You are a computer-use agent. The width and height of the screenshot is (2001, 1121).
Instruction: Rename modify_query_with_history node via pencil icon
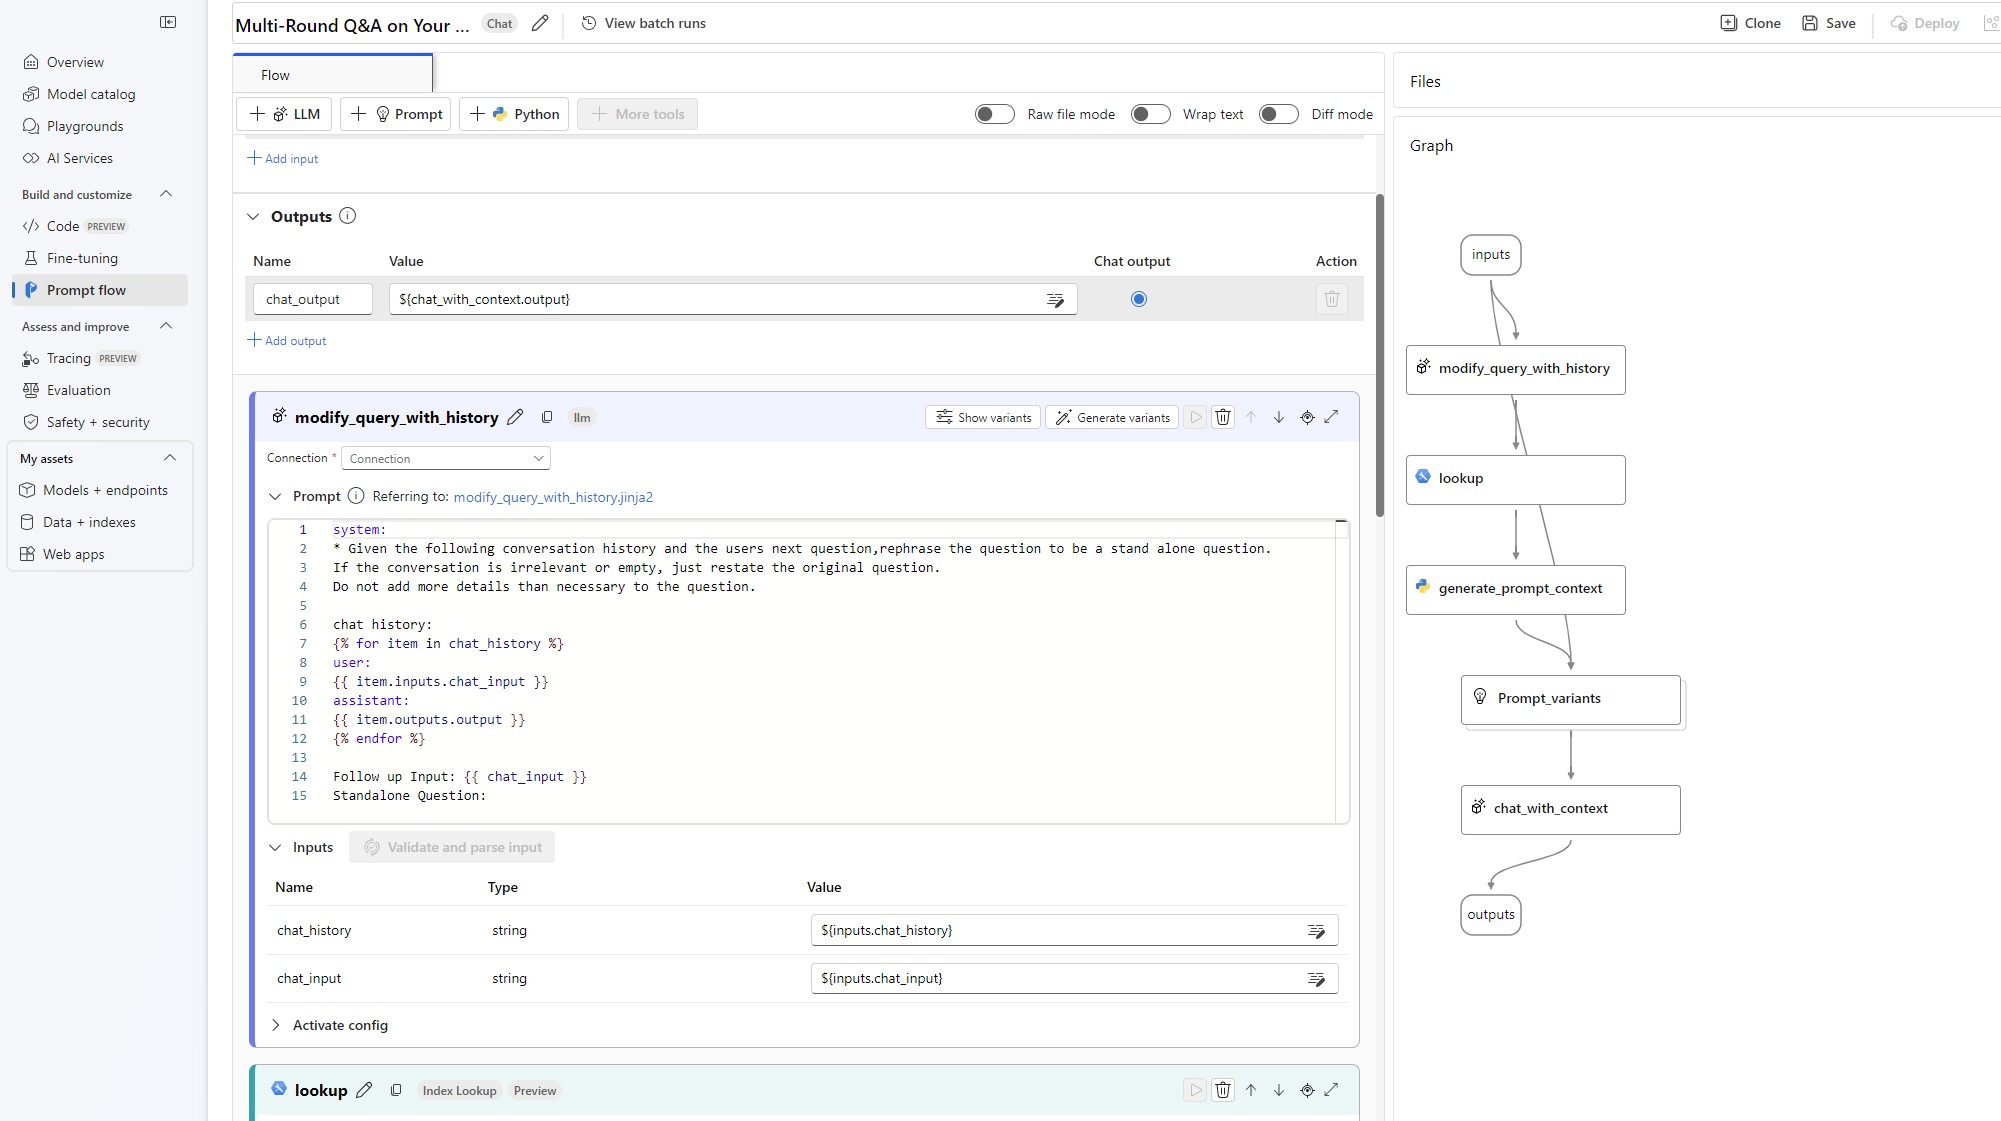pyautogui.click(x=515, y=417)
